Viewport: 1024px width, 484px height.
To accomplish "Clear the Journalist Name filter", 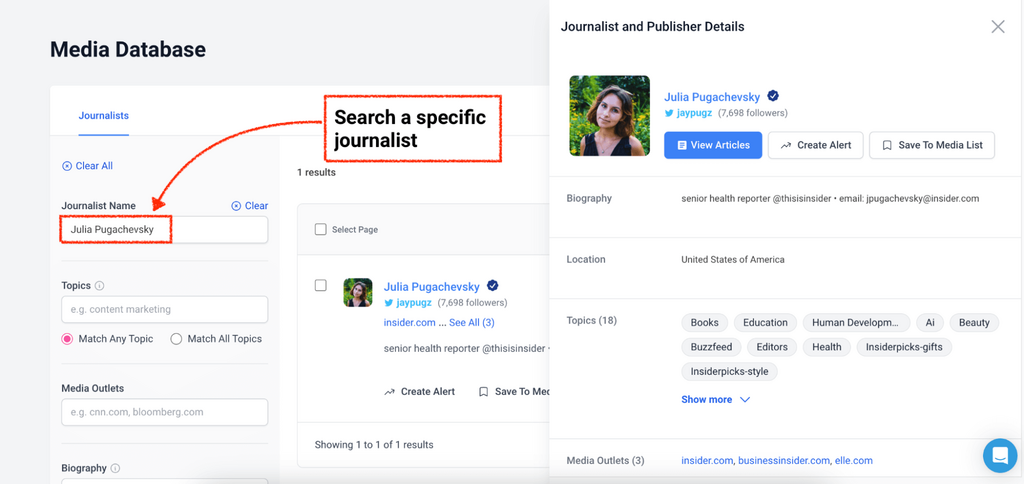I will [x=249, y=206].
